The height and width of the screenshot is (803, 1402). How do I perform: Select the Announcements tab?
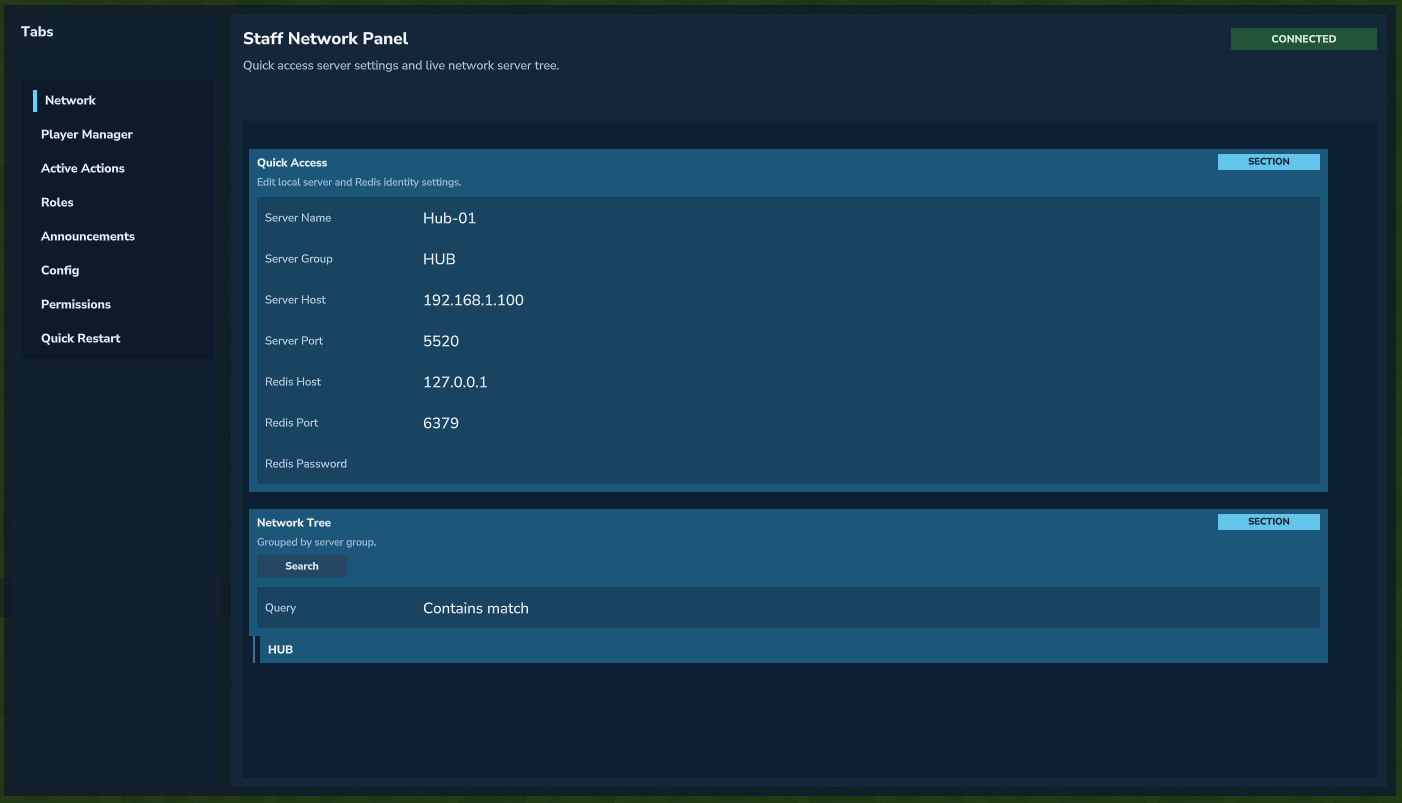[x=88, y=237]
